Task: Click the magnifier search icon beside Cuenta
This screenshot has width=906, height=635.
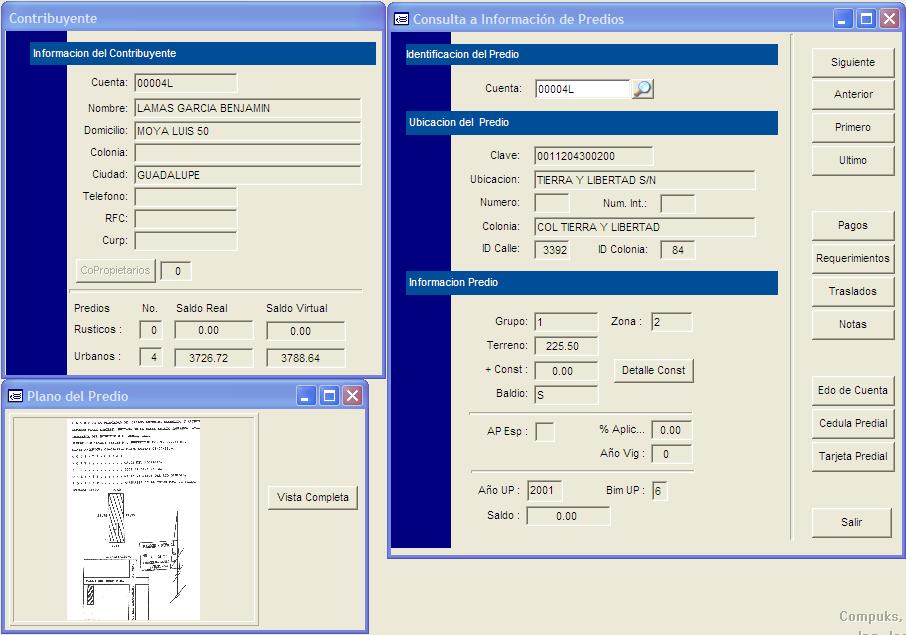Action: point(642,89)
